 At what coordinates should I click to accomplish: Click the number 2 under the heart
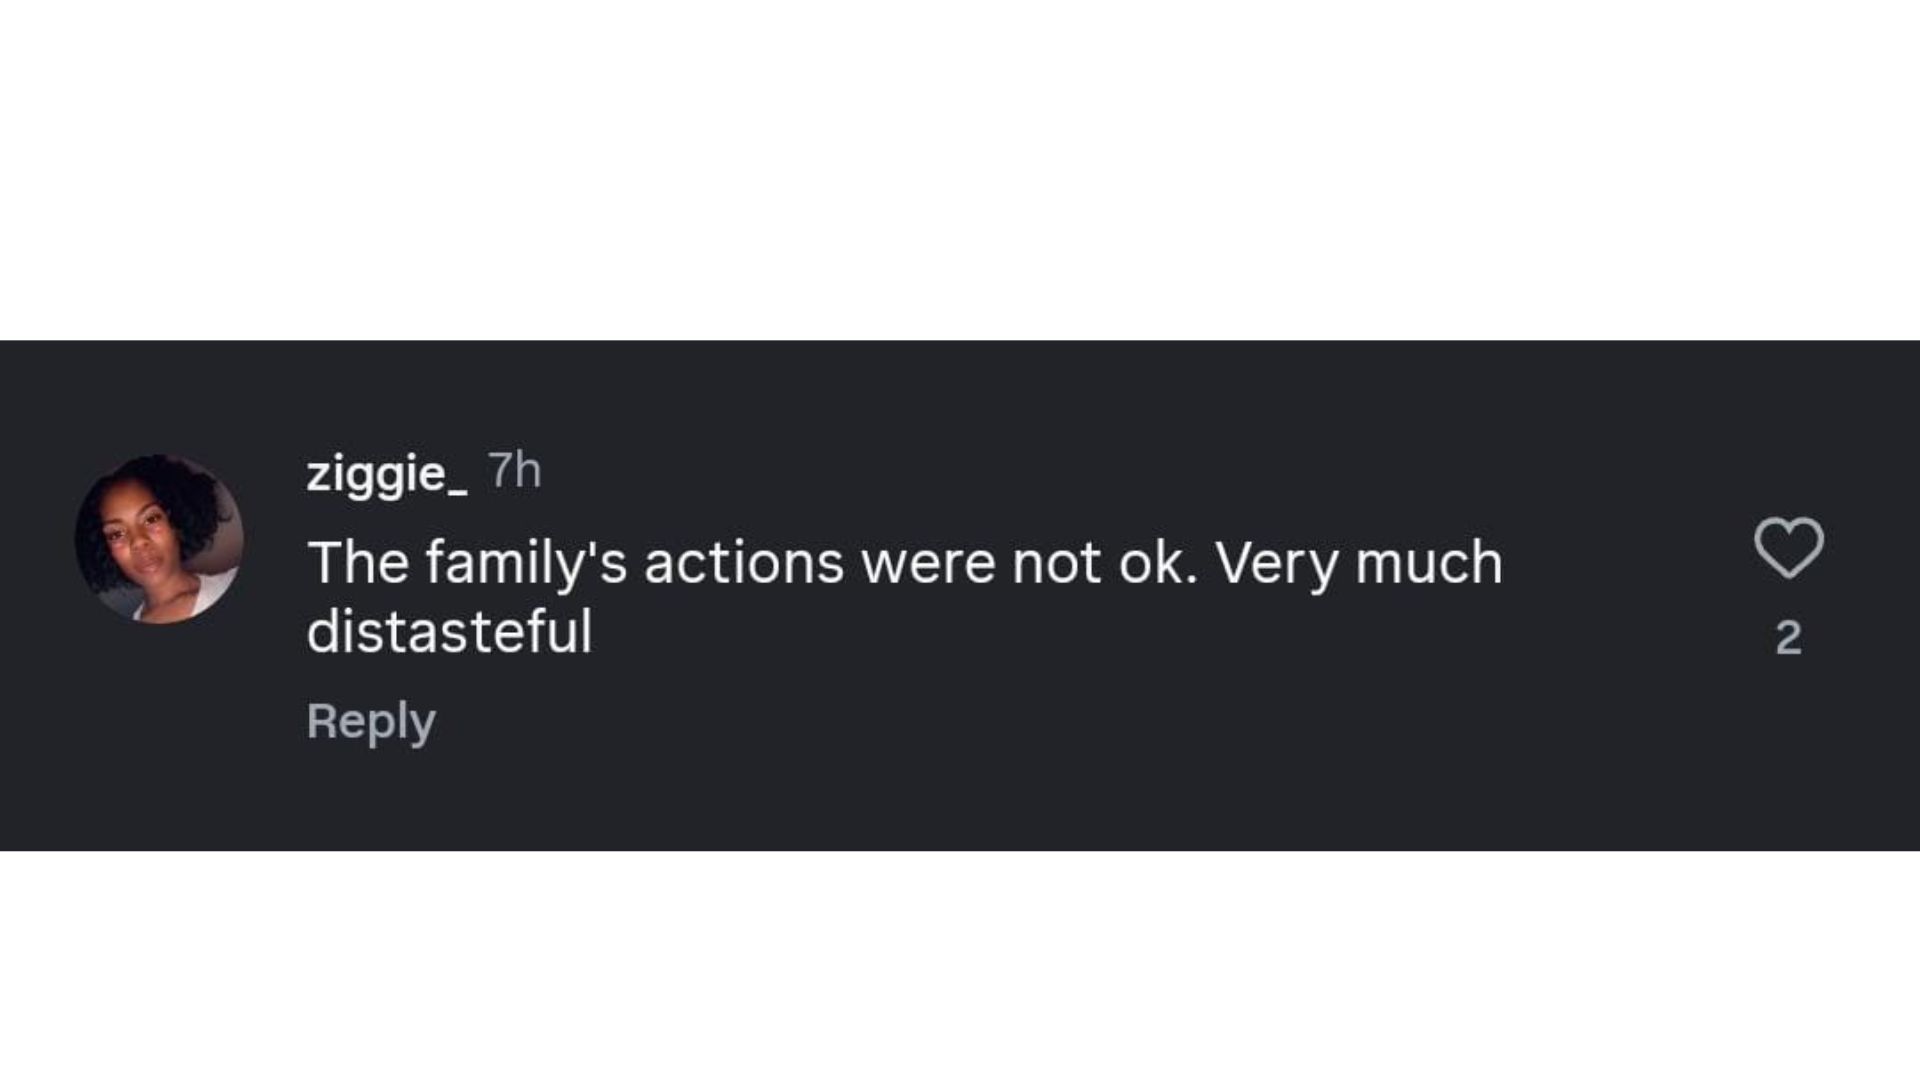pos(1788,638)
